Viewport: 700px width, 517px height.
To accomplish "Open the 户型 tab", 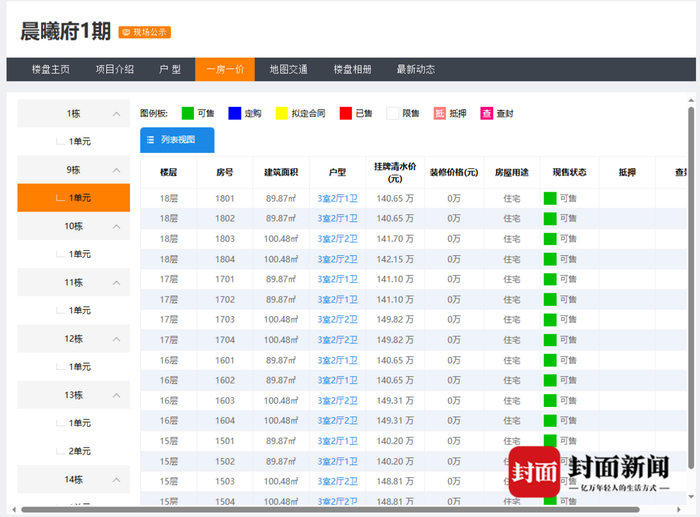I will pos(170,69).
